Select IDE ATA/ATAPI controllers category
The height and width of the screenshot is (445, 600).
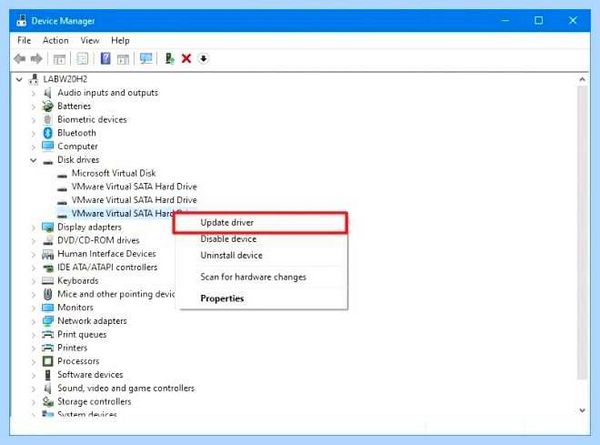(107, 267)
